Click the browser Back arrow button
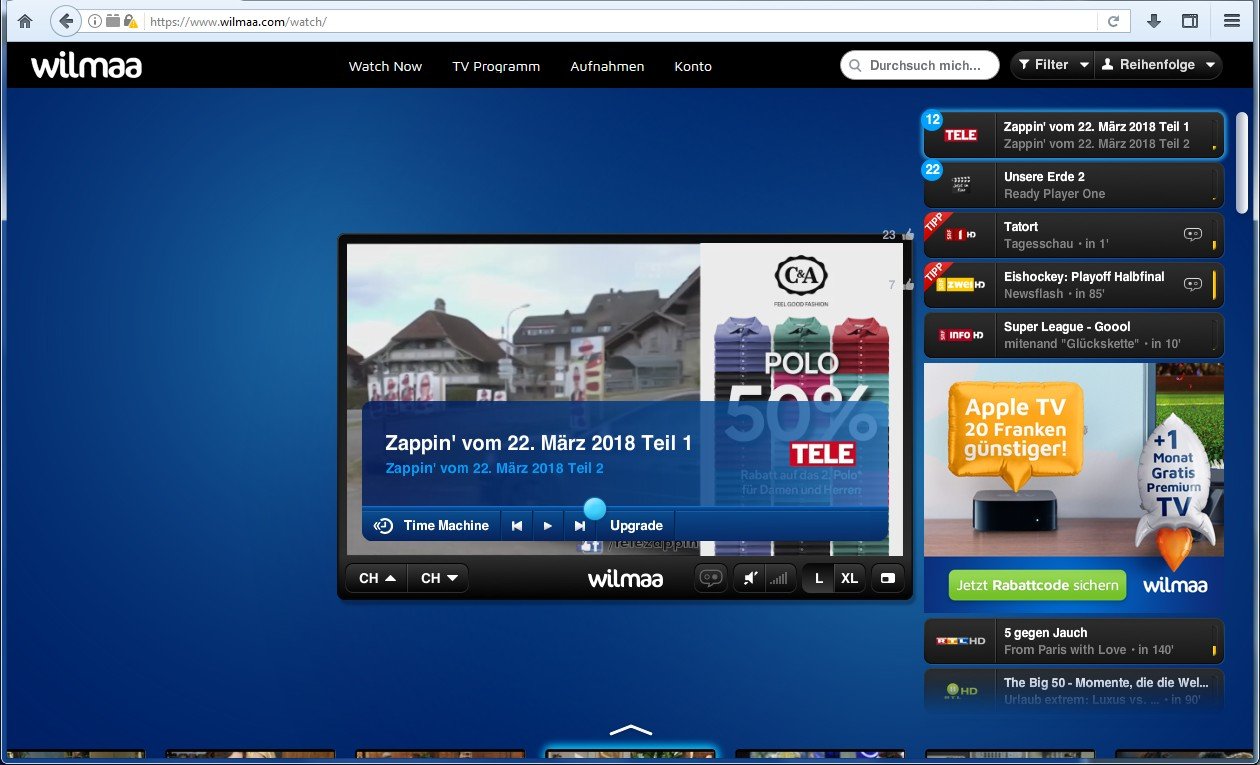This screenshot has height=765, width=1260. [65, 21]
